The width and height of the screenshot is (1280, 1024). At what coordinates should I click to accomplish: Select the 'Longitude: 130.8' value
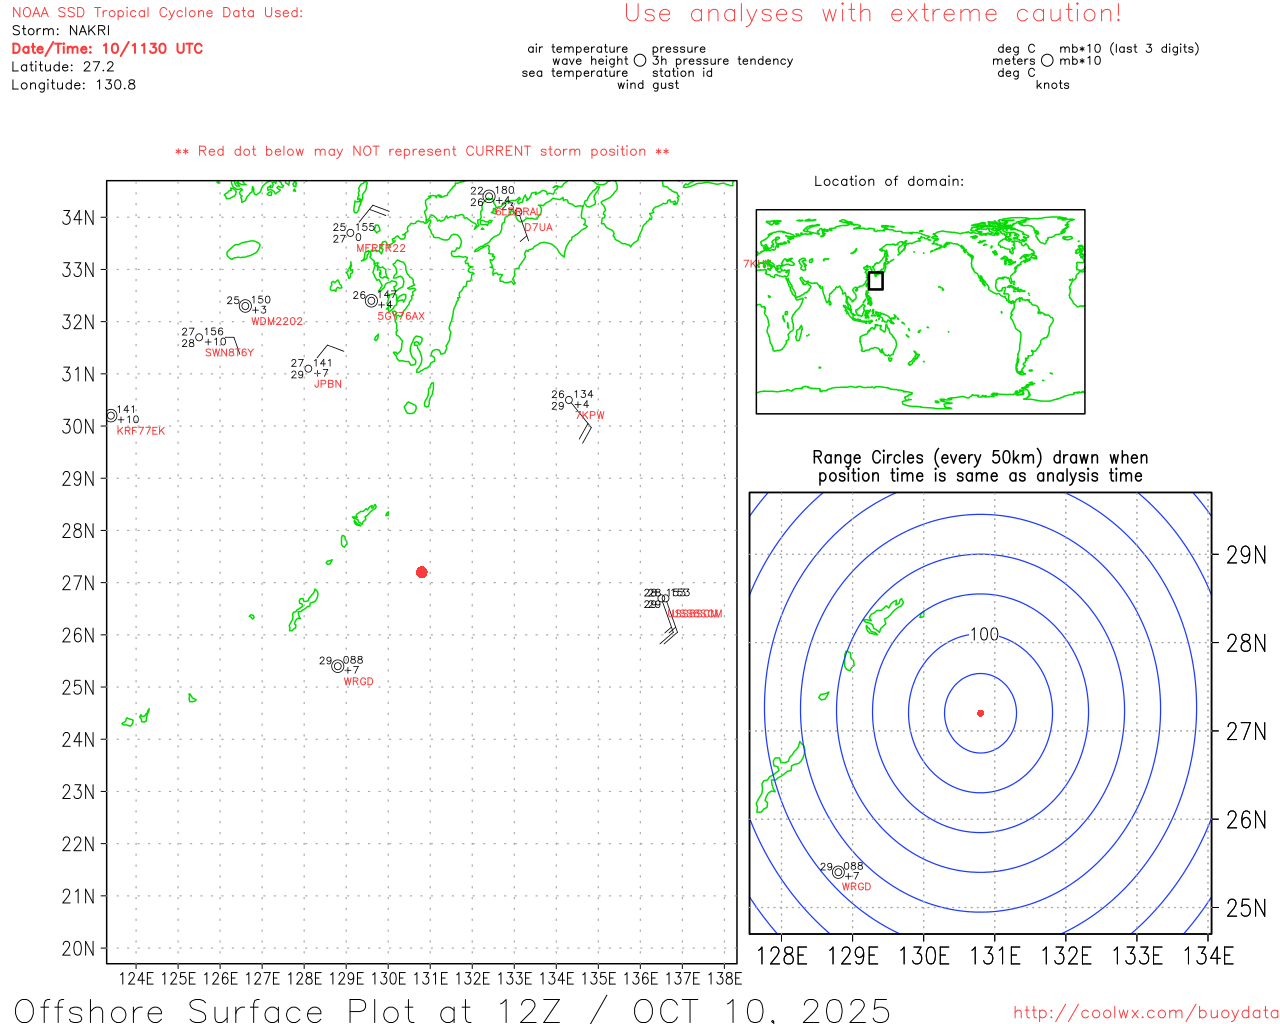(x=74, y=85)
